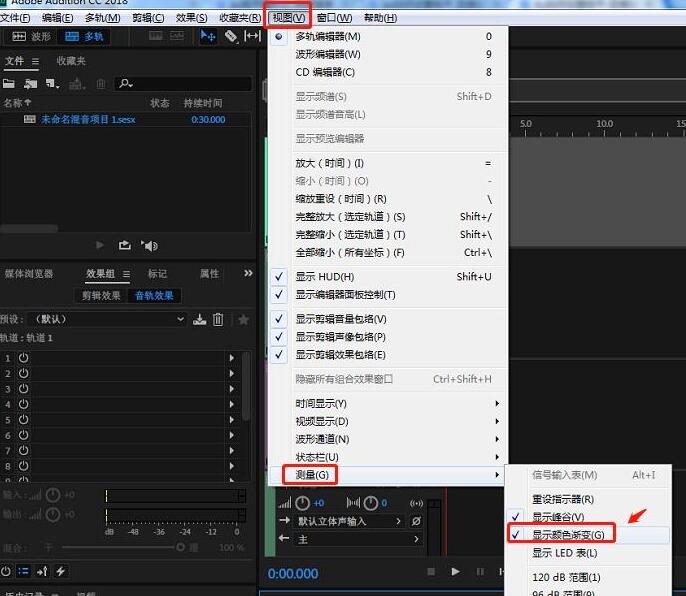
Task: Save effects preset with download icon
Action: coord(199,319)
